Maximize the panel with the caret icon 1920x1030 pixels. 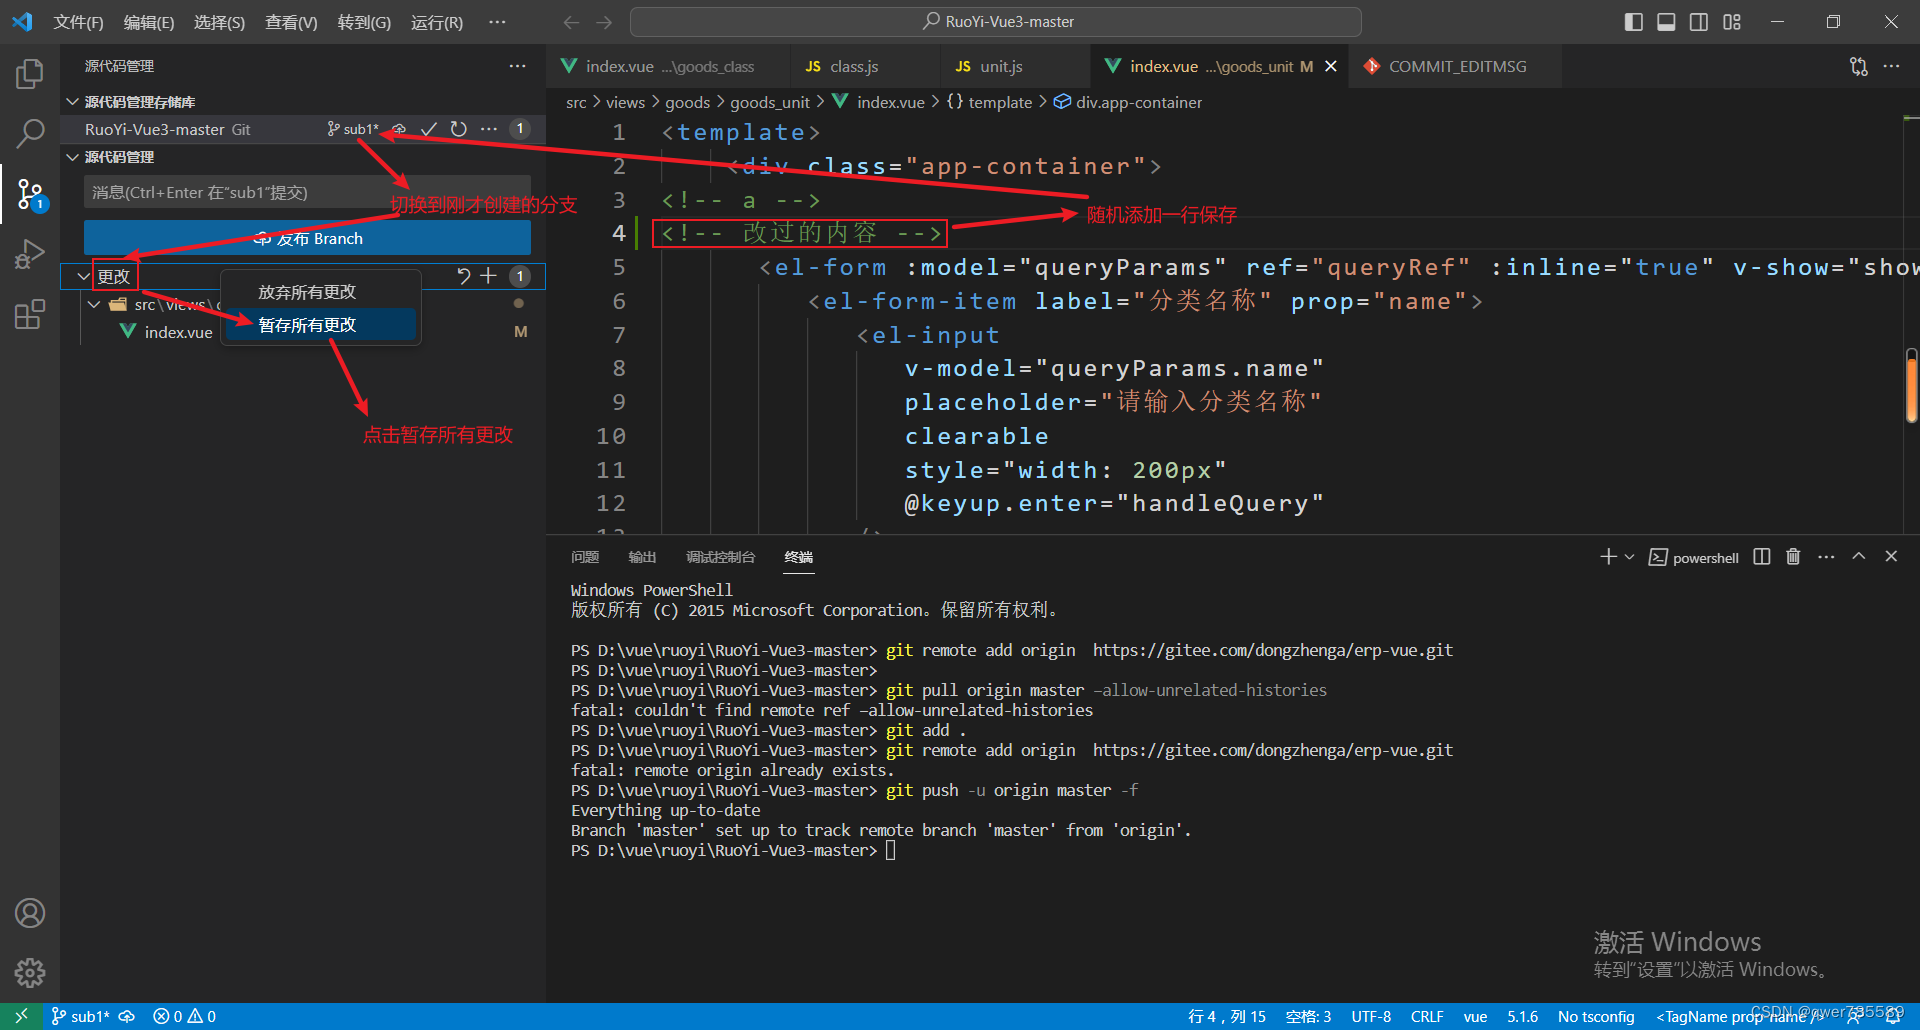(x=1859, y=557)
